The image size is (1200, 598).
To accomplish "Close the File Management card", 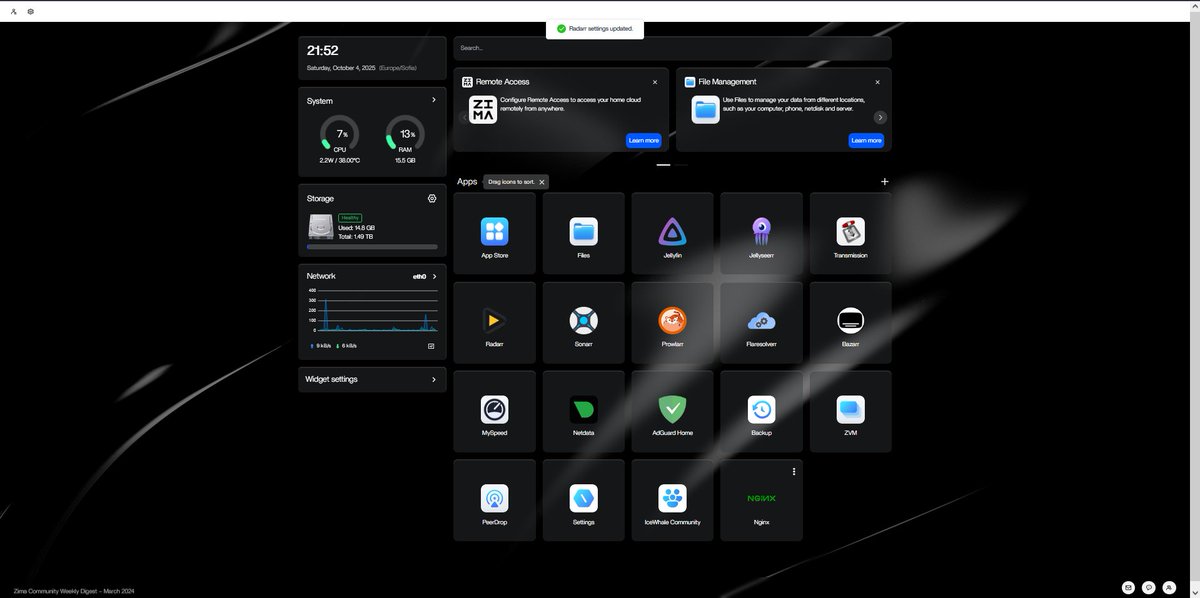I will (878, 82).
